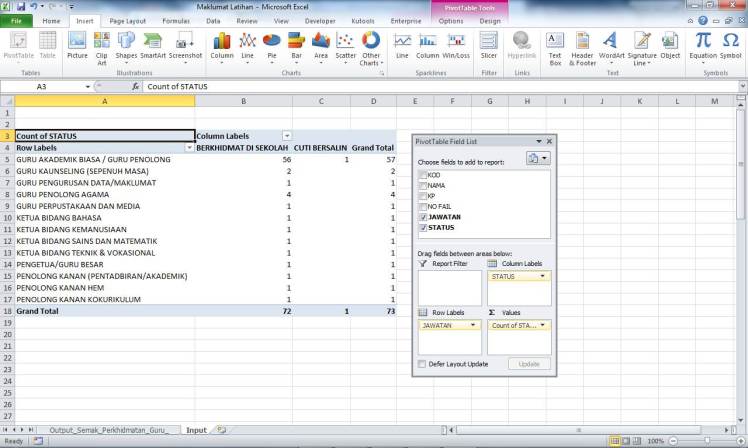Screen dimensions: 748x448
Task: Insert a Picture from the Illustrations group
Action: [x=77, y=46]
